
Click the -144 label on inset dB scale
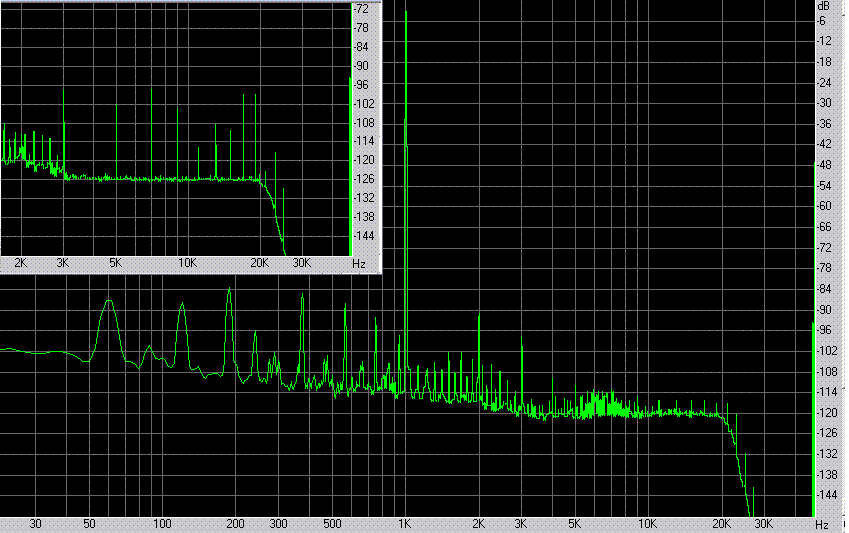pos(364,236)
